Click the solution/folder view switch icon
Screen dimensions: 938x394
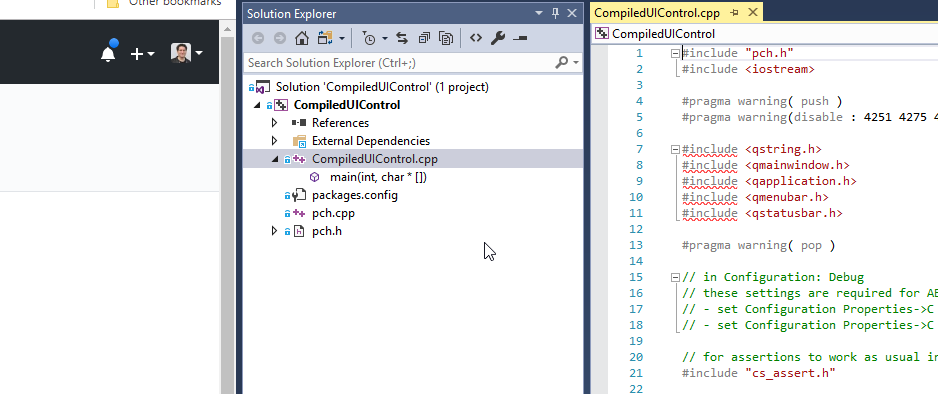click(325, 38)
